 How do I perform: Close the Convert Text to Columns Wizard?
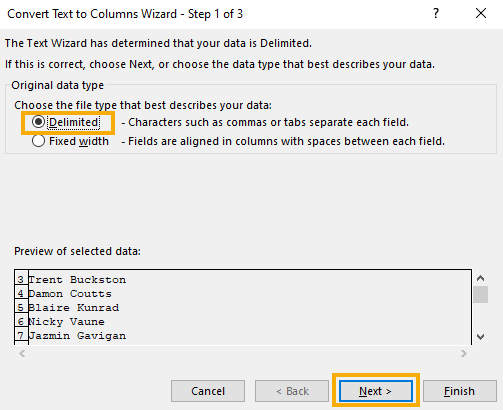tap(481, 14)
